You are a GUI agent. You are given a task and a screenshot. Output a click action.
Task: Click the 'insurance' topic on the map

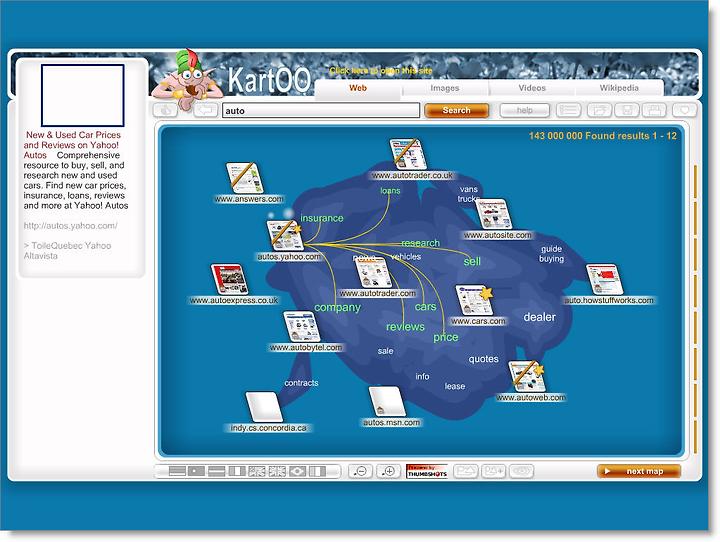(322, 218)
